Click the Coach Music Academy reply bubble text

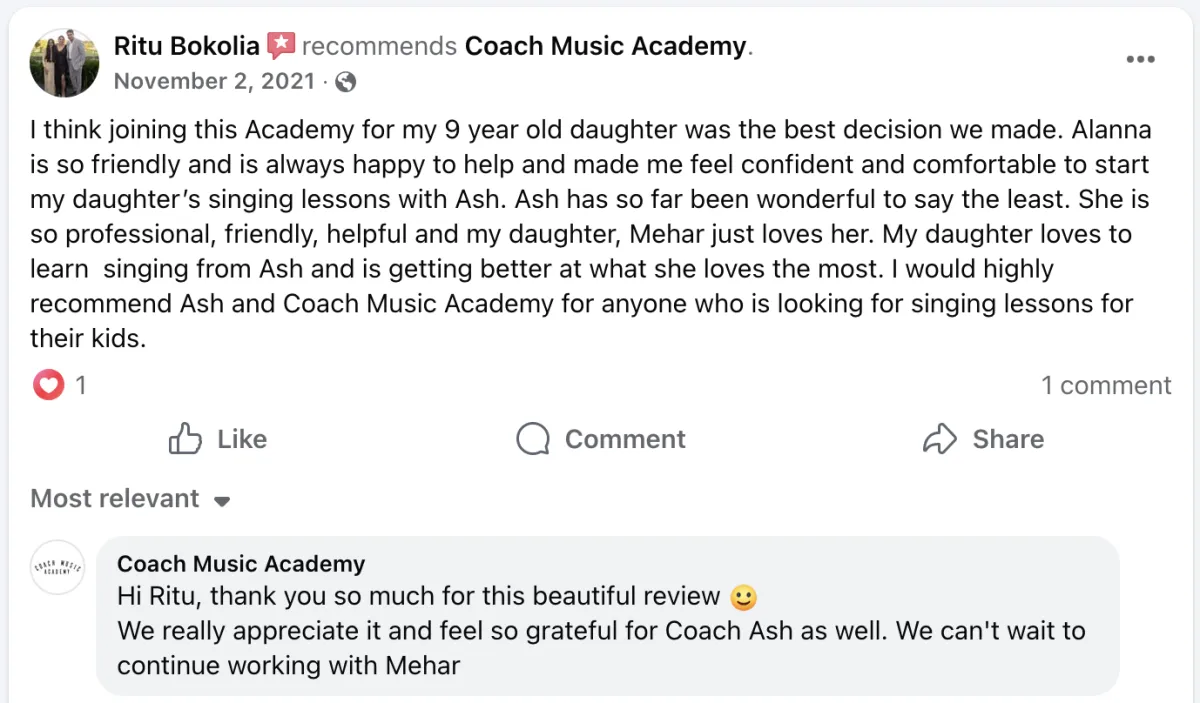(600, 632)
